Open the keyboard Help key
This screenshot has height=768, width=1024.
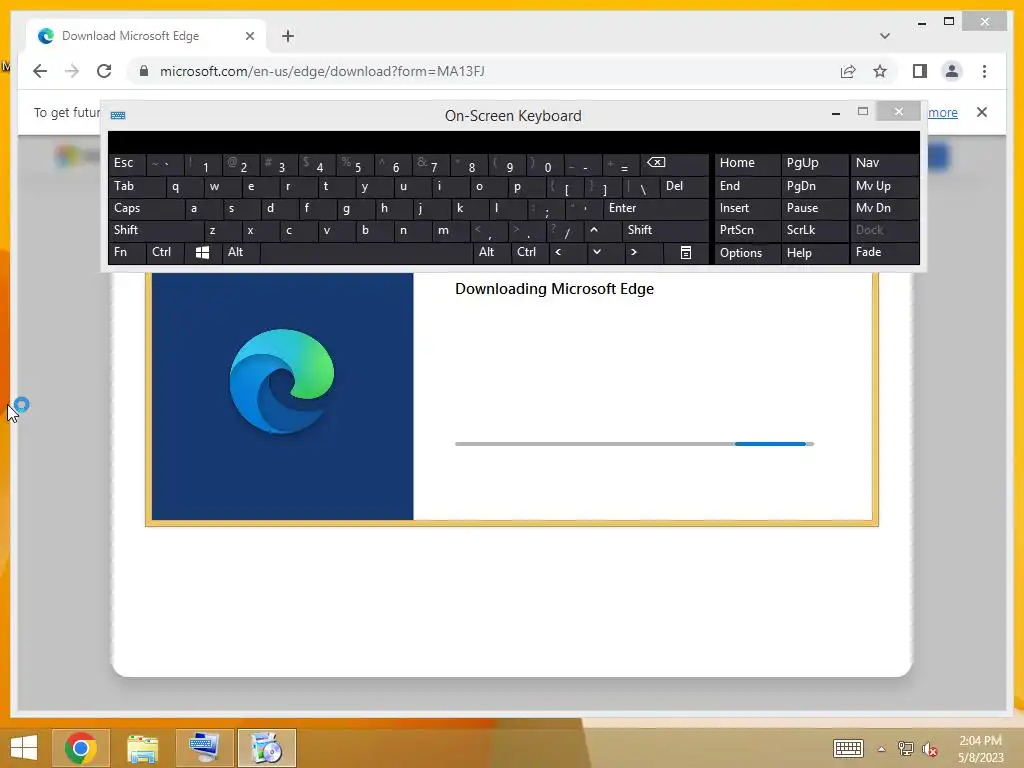tap(813, 253)
